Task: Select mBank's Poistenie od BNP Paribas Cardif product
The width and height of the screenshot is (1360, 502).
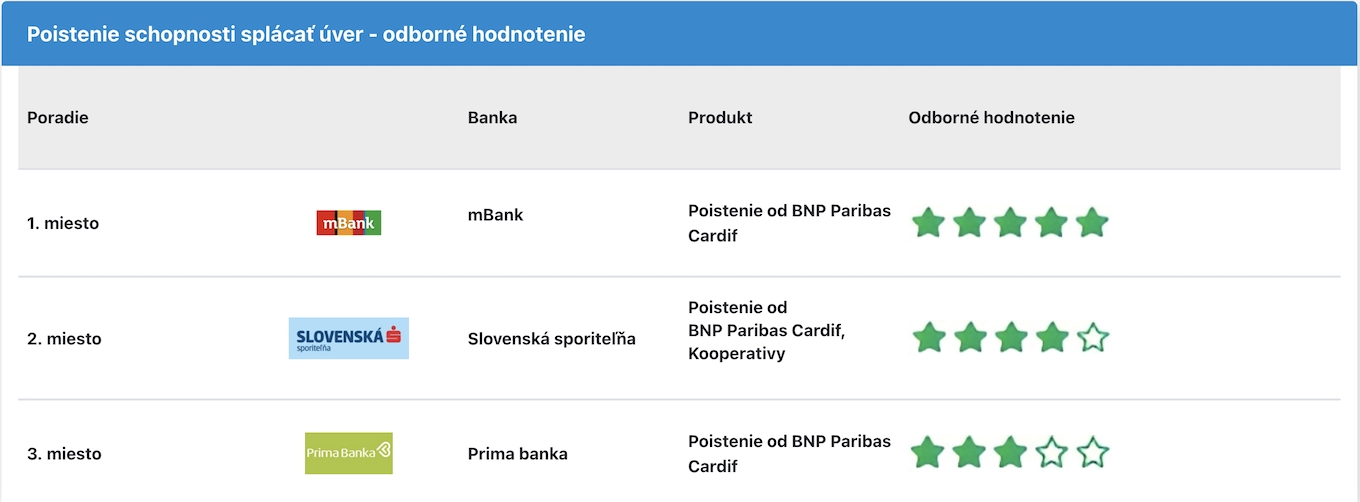Action: [790, 223]
